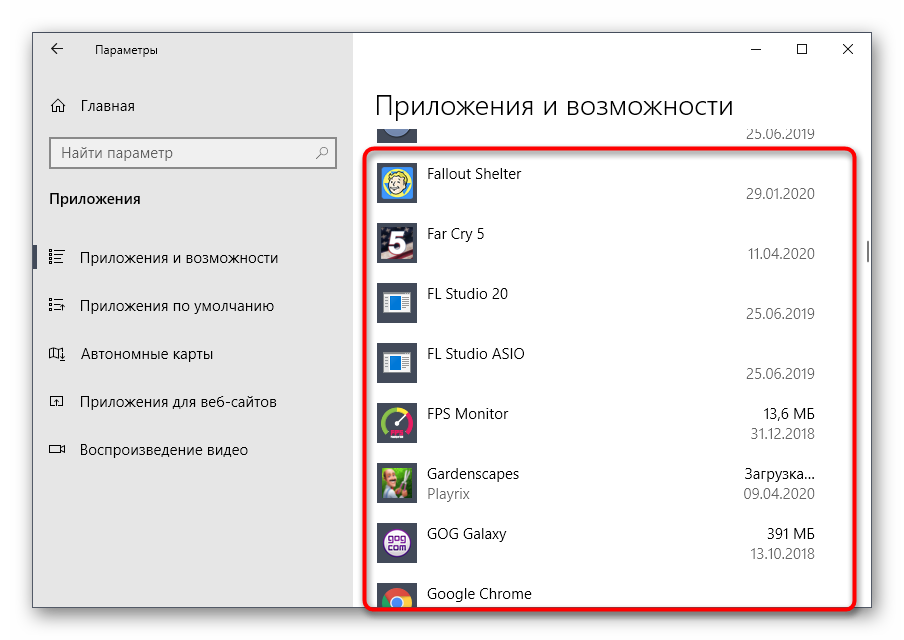Open Приложения по умолчанию section
Image resolution: width=904 pixels, height=640 pixels.
tap(176, 306)
